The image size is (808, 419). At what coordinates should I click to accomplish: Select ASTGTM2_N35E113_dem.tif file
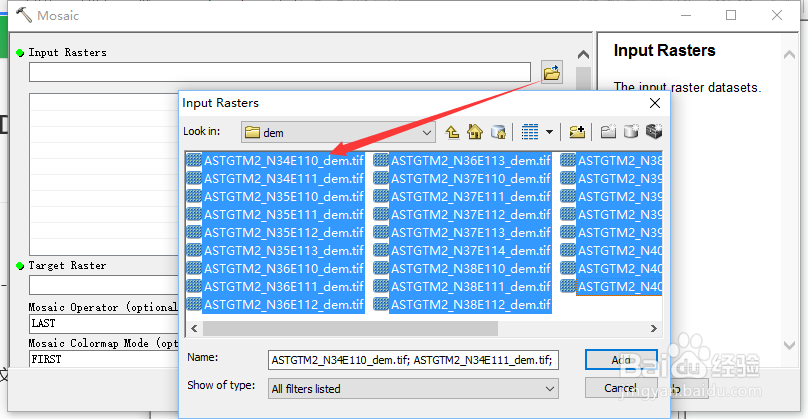[283, 251]
